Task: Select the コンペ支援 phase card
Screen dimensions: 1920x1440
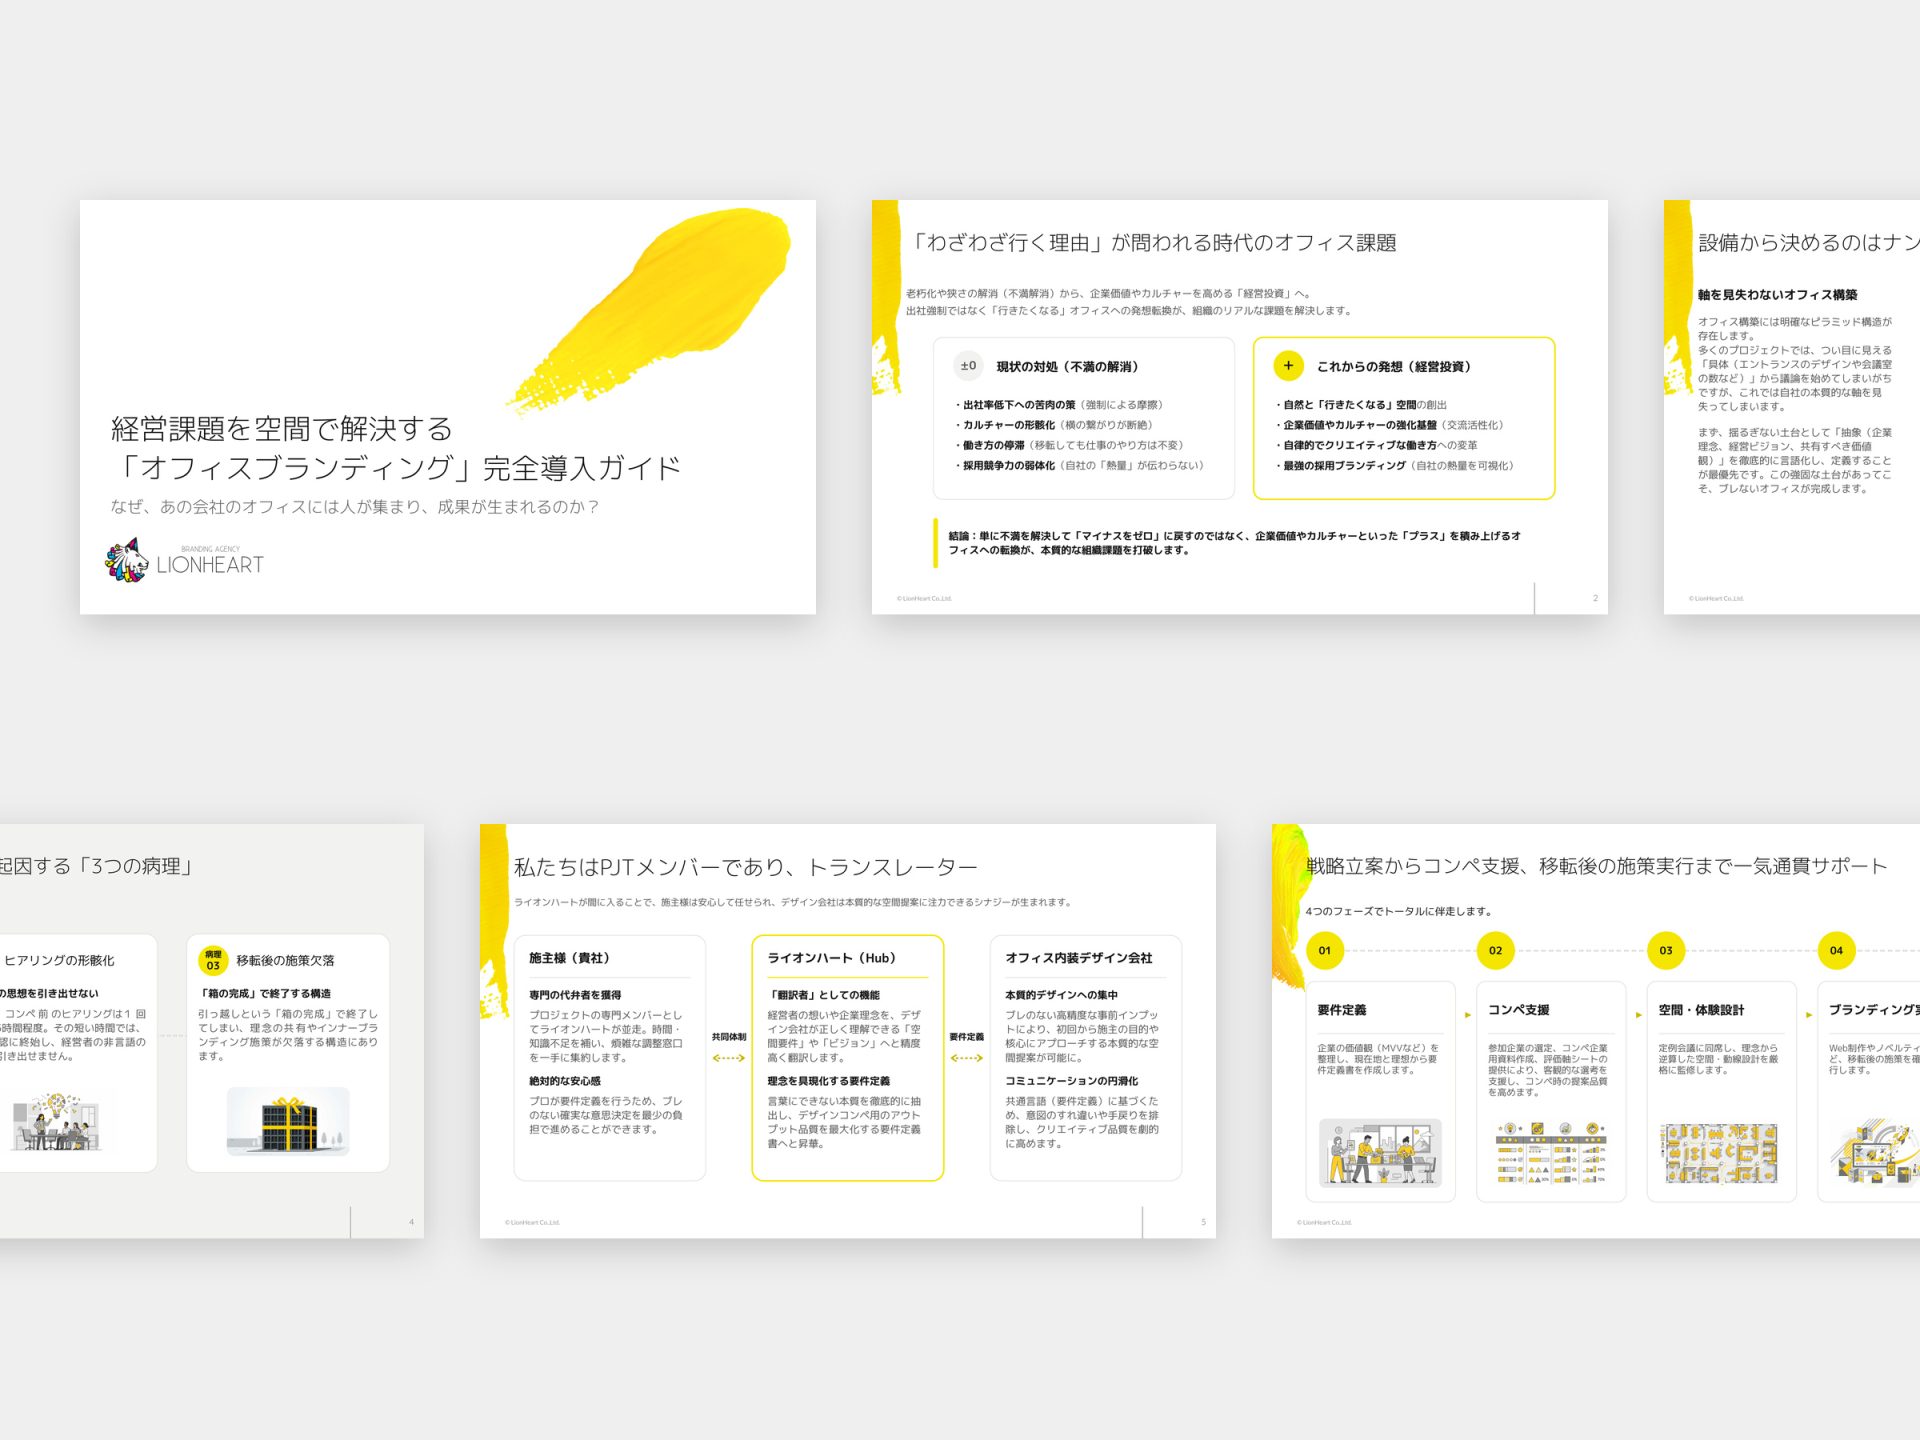Action: coord(1551,1091)
